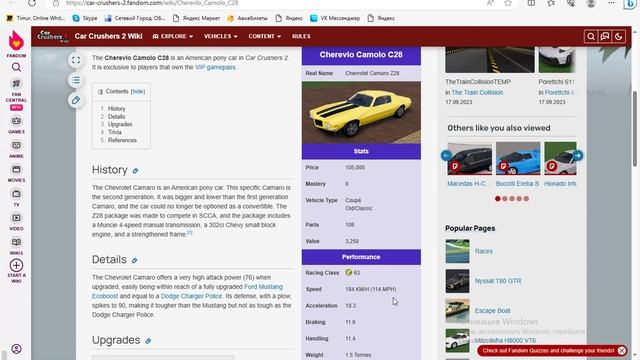Open the Nyssat T80 GTR page
This screenshot has width=640, height=360.
(498, 281)
